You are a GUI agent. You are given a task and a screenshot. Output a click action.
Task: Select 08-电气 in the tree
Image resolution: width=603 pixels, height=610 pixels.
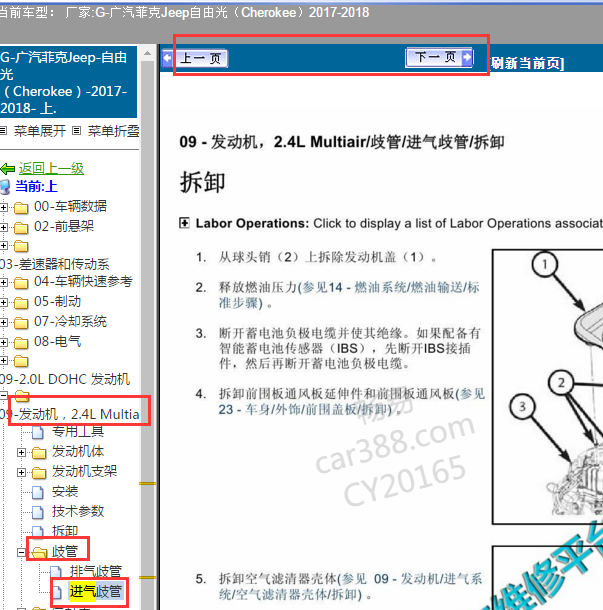point(58,342)
